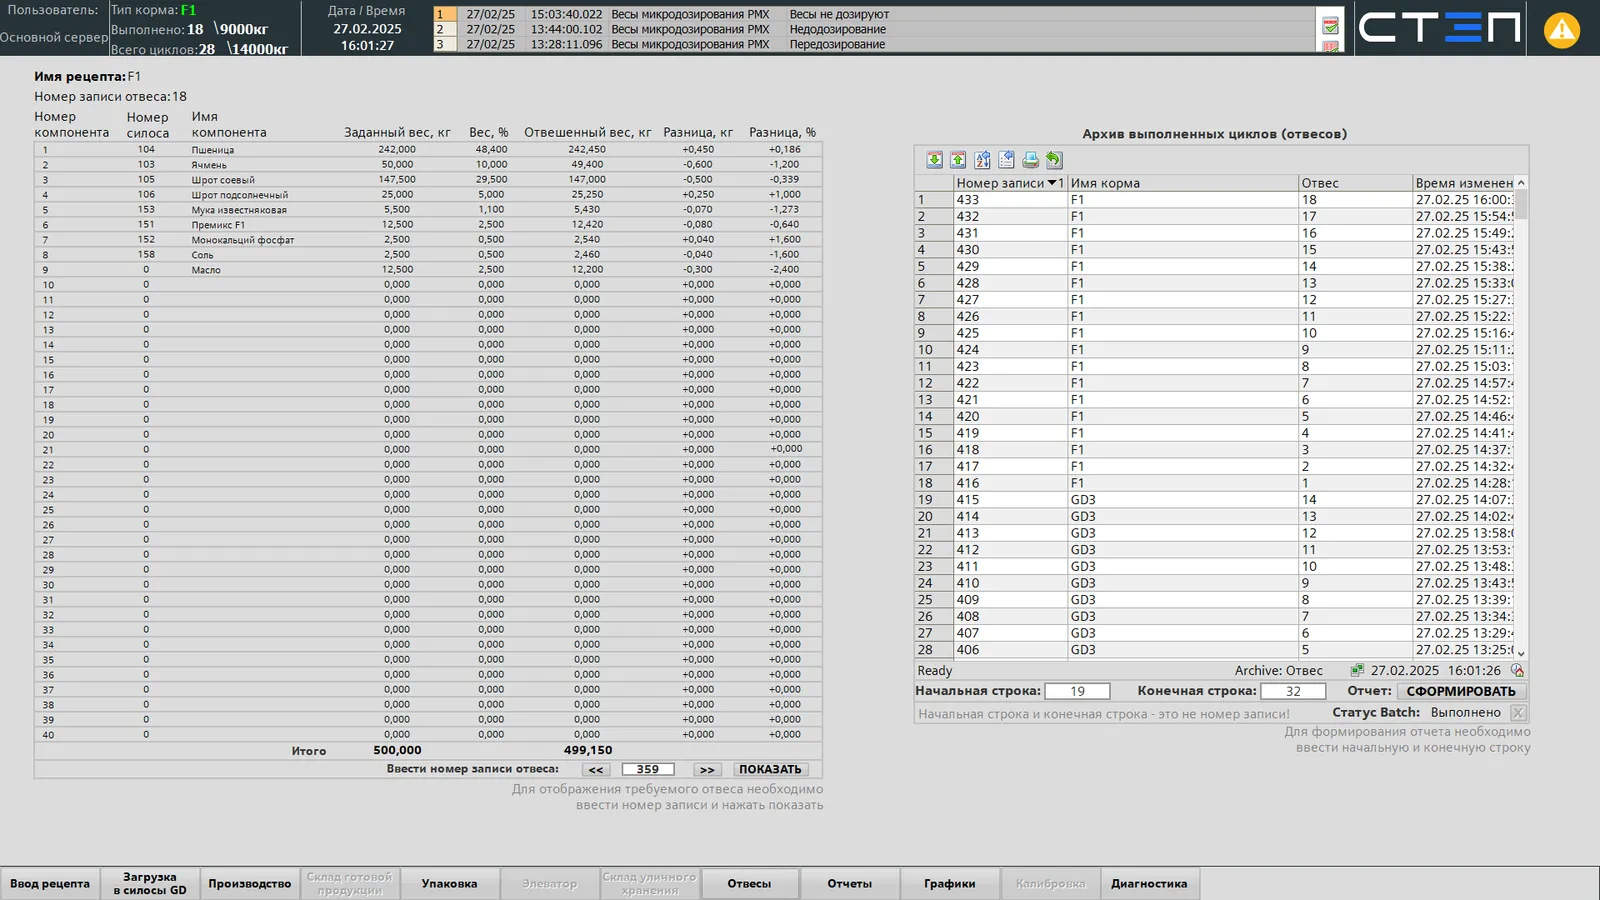Viewport: 1600px width, 900px height.
Task: Click the СФОРМИРОВАТЬ report button
Action: pyautogui.click(x=1461, y=691)
